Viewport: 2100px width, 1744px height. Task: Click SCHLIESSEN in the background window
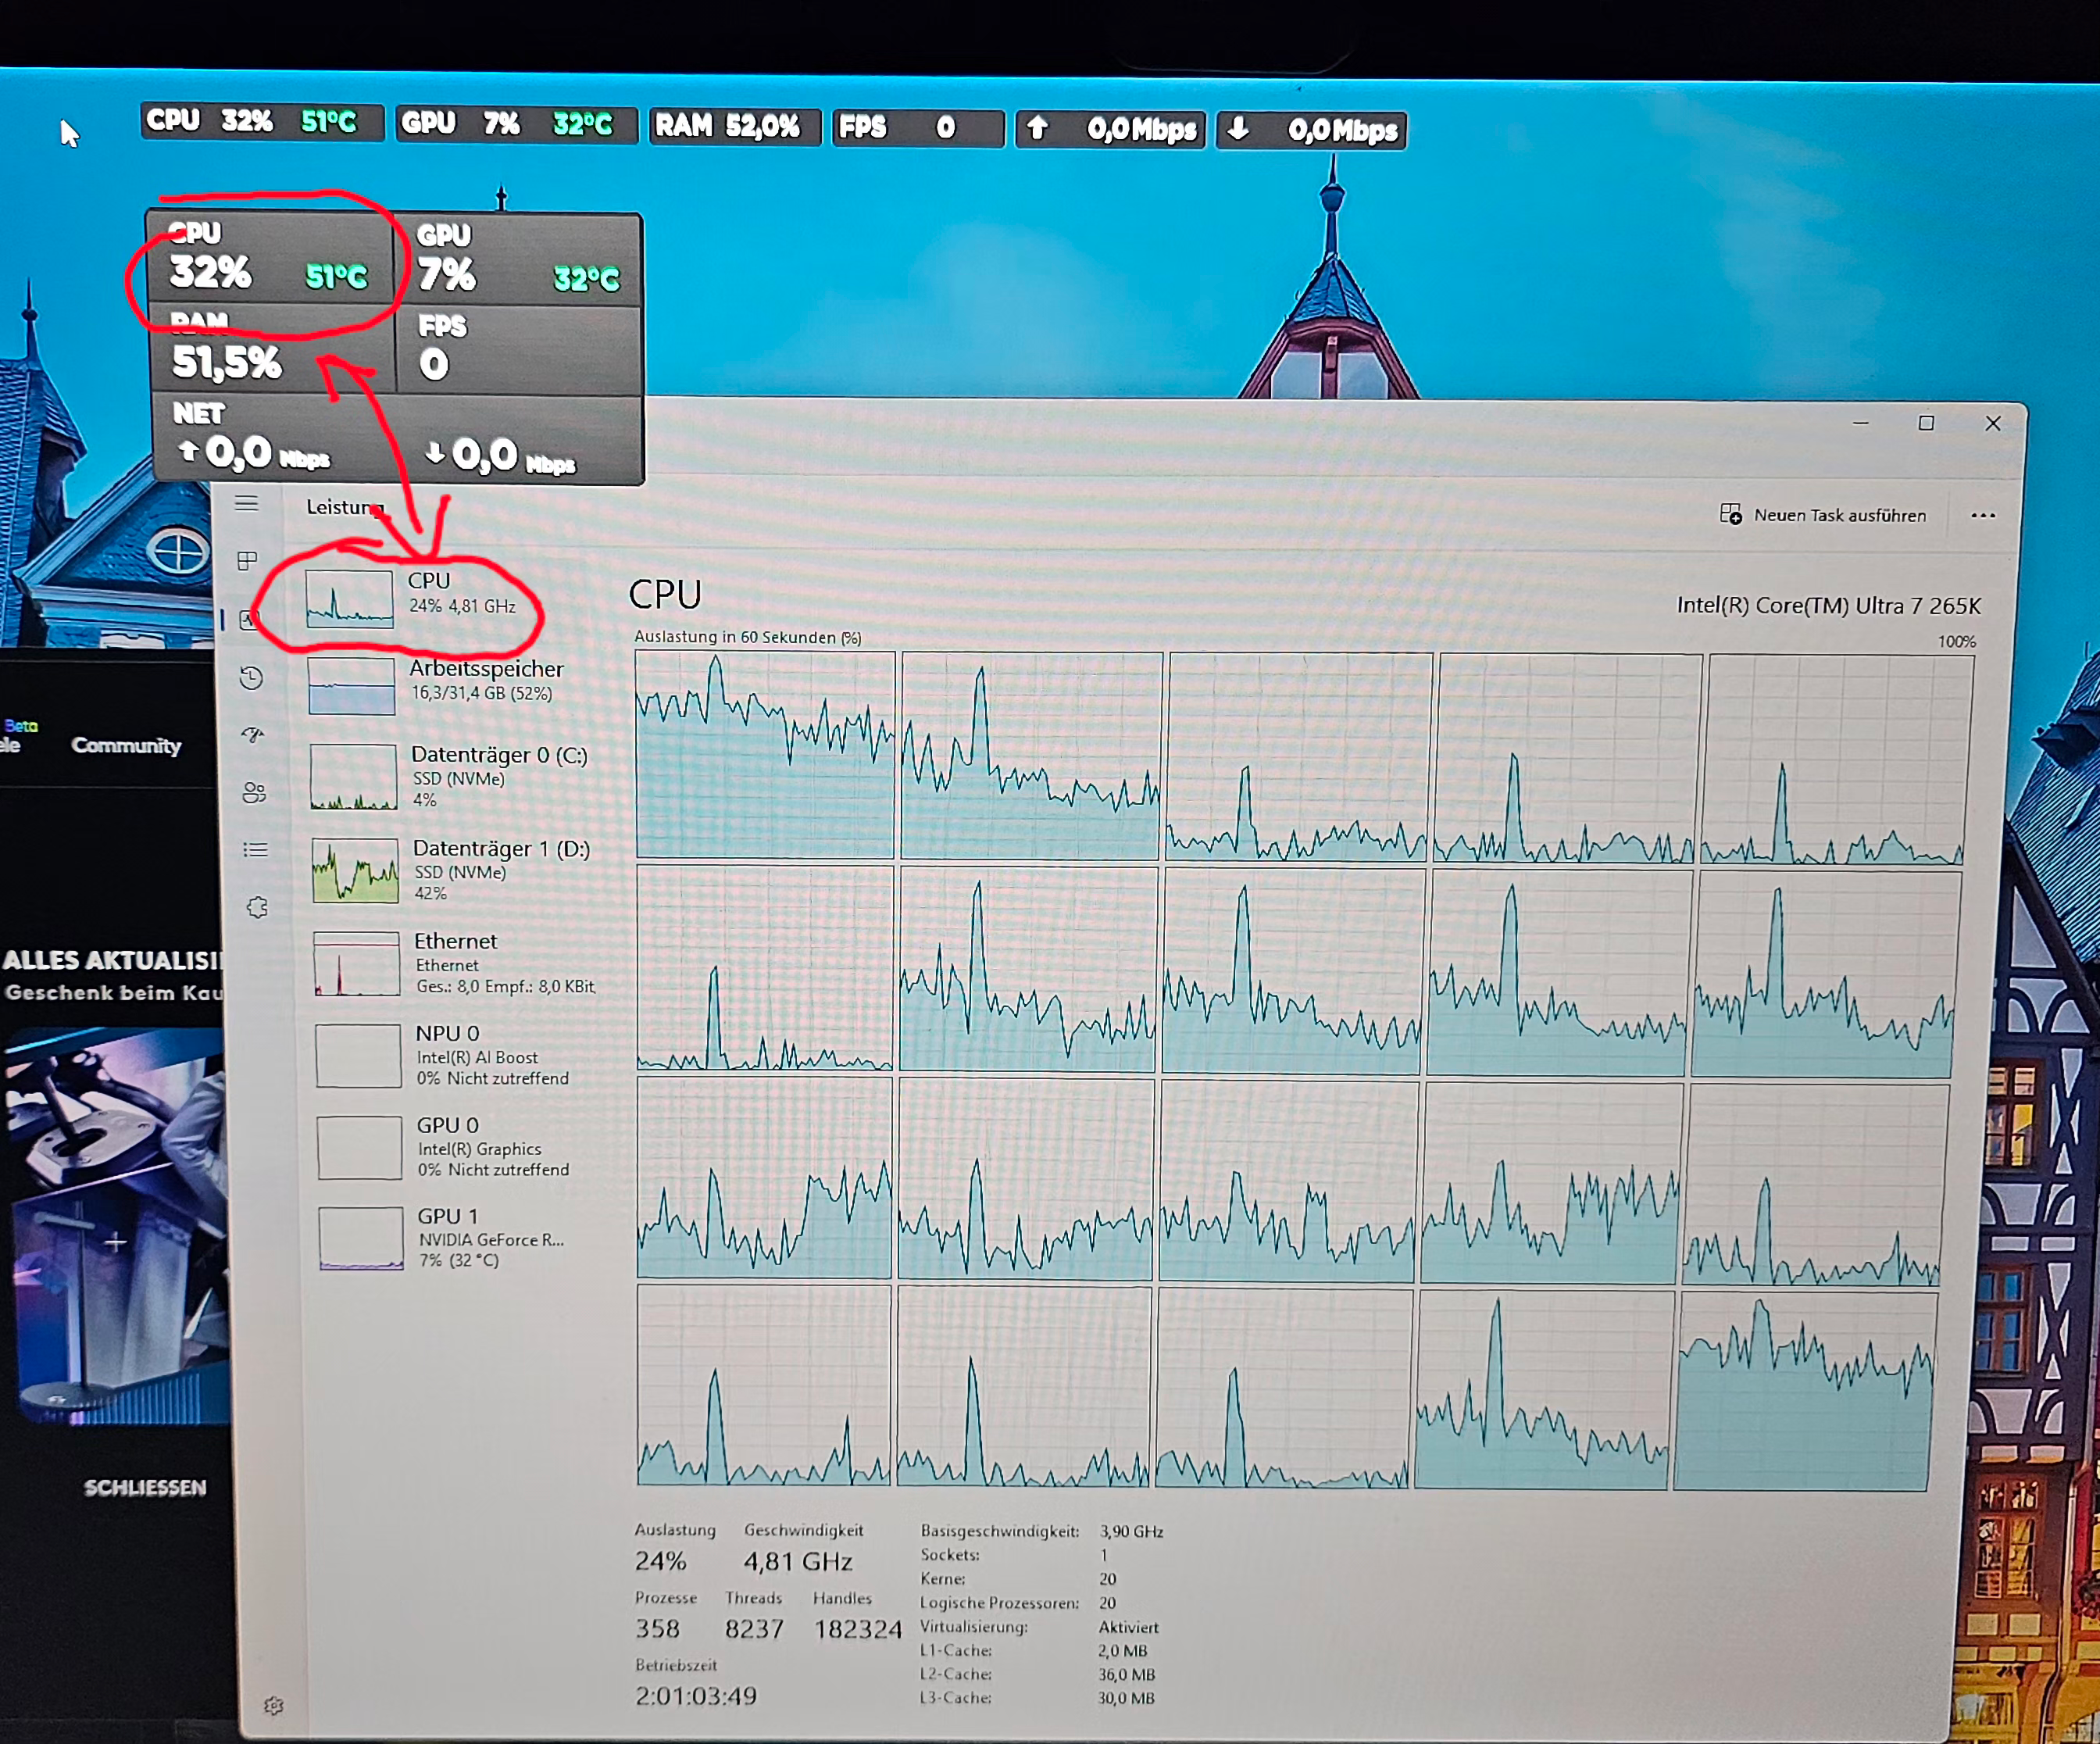(x=145, y=1488)
